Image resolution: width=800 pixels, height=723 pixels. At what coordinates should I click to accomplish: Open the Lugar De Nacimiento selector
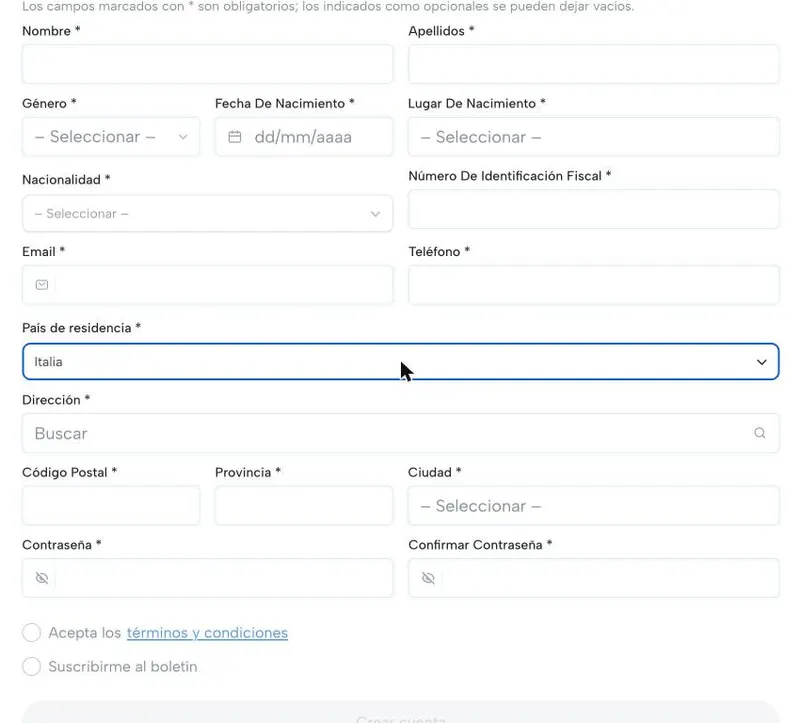coord(593,137)
